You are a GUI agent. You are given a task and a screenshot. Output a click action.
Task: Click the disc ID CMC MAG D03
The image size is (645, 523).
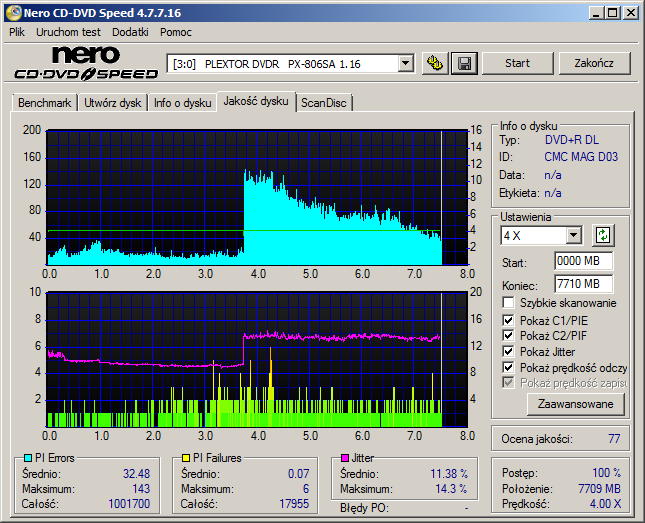pyautogui.click(x=581, y=157)
